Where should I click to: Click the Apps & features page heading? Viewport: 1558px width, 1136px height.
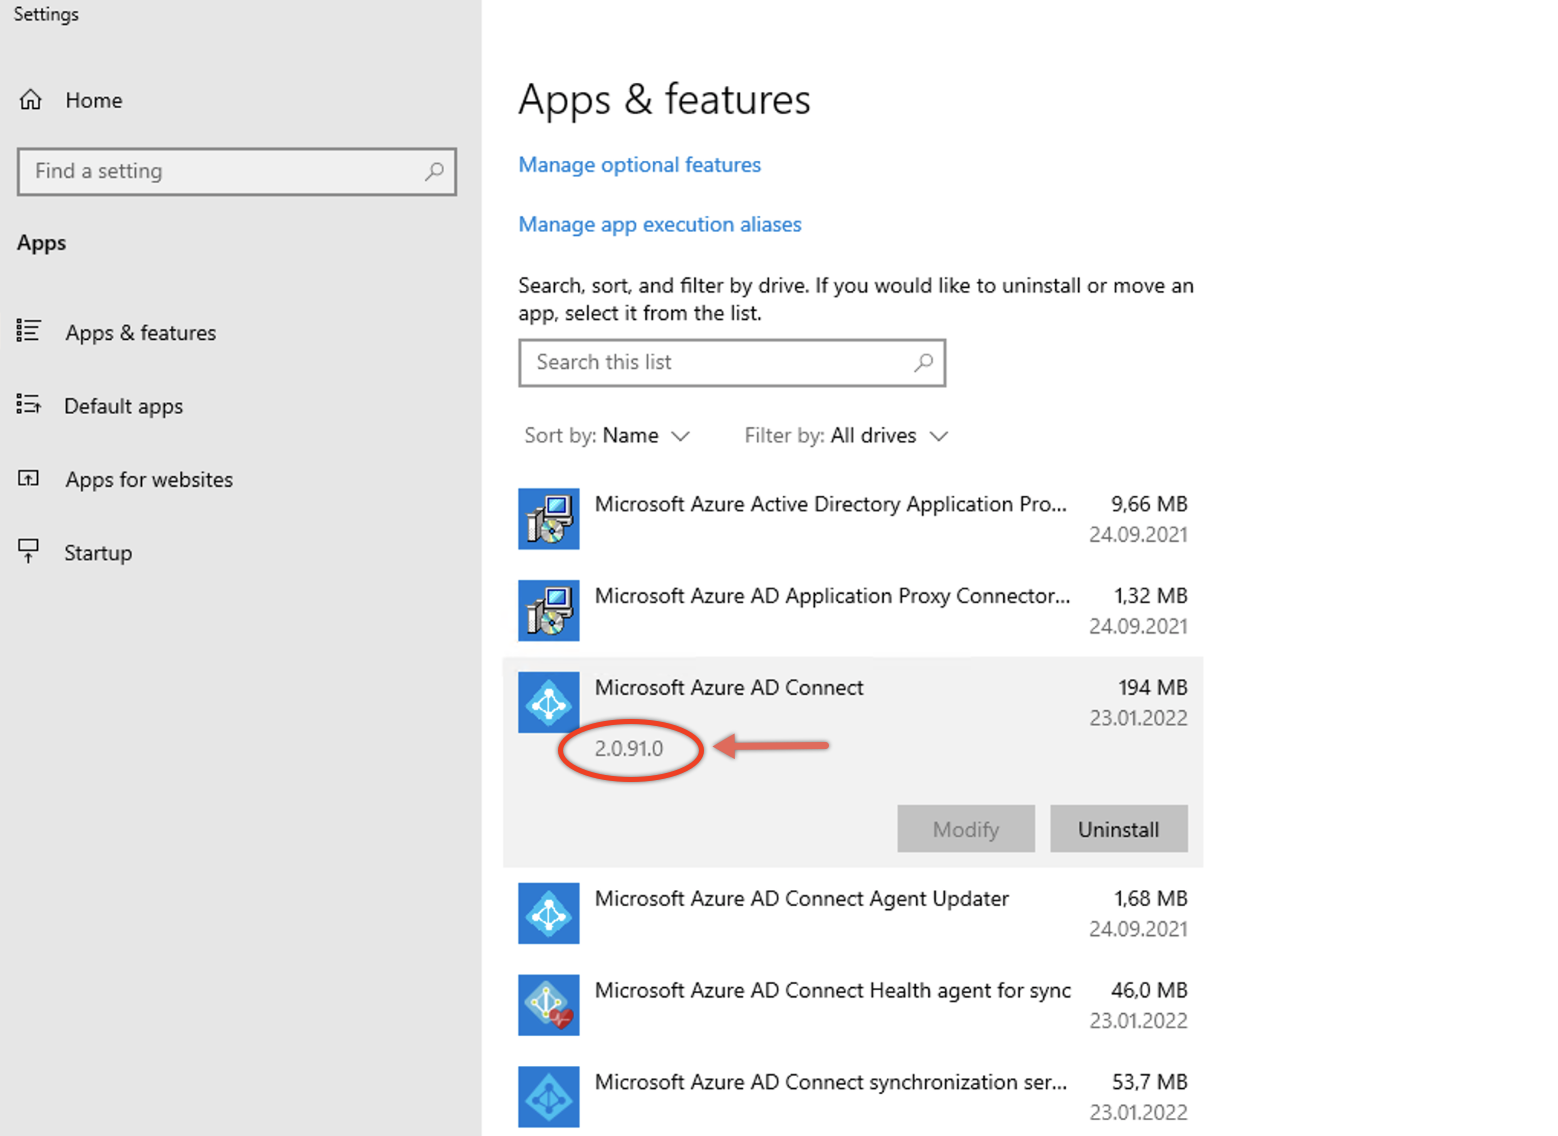(664, 100)
